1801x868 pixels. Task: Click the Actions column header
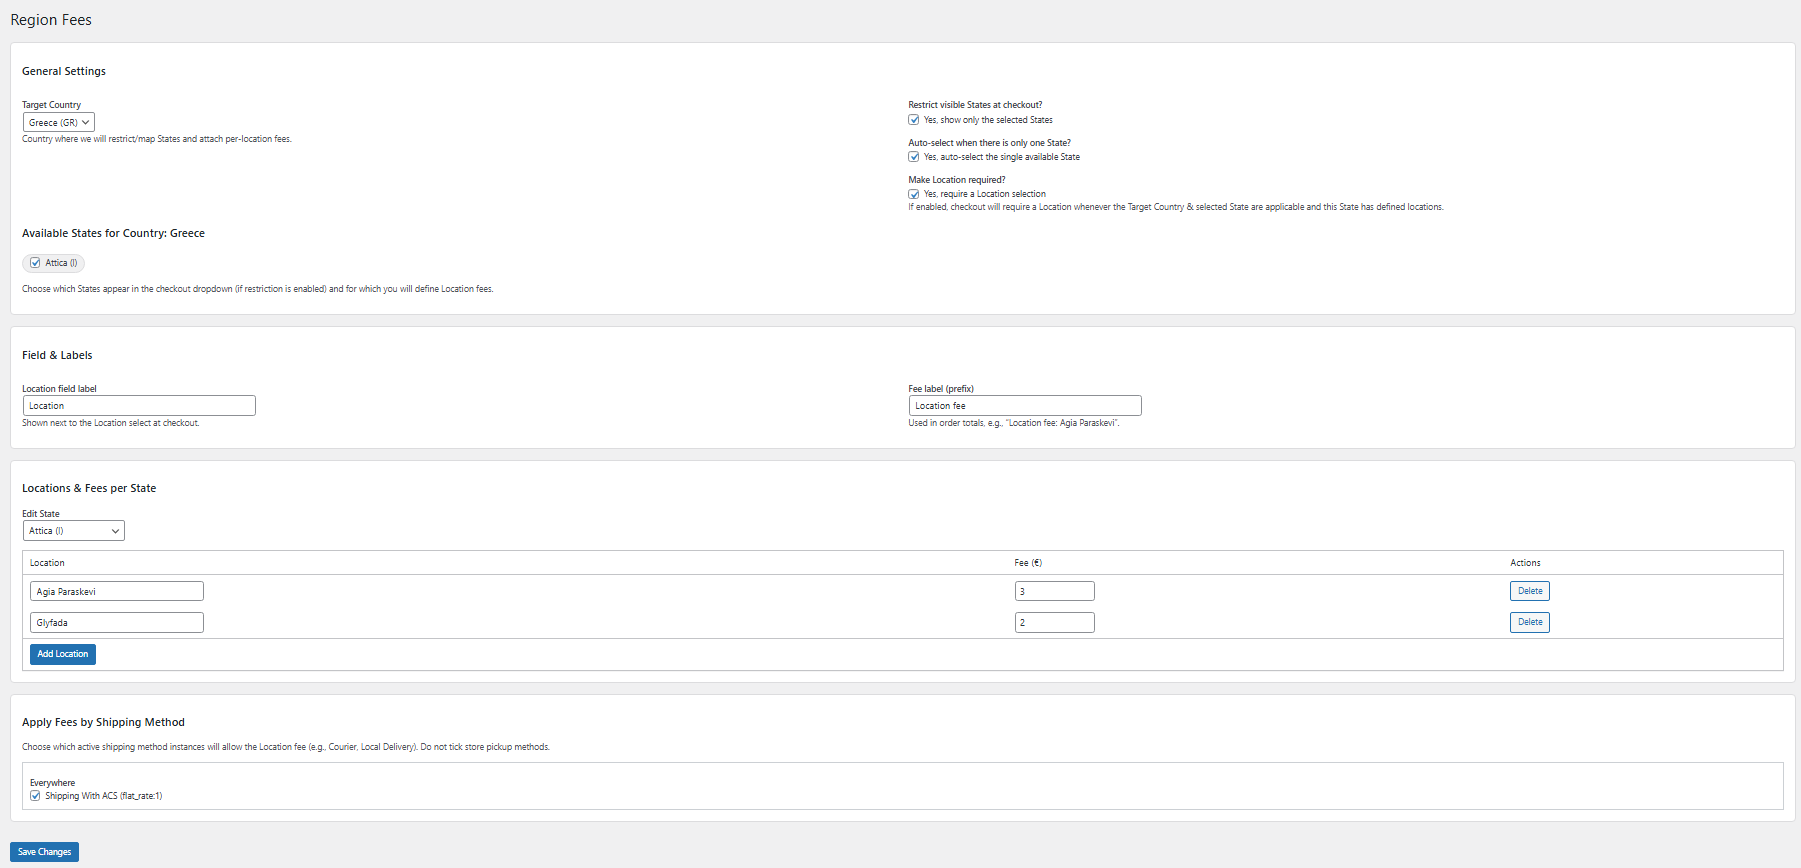pyautogui.click(x=1524, y=563)
